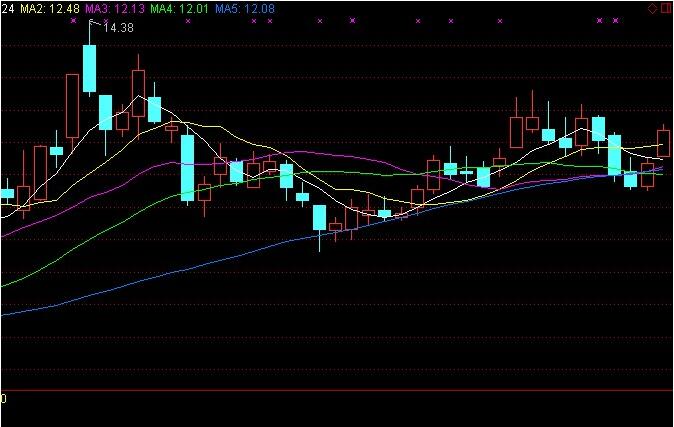
Task: Select the cyan candle at the chart's lowest trough
Action: [x=319, y=218]
